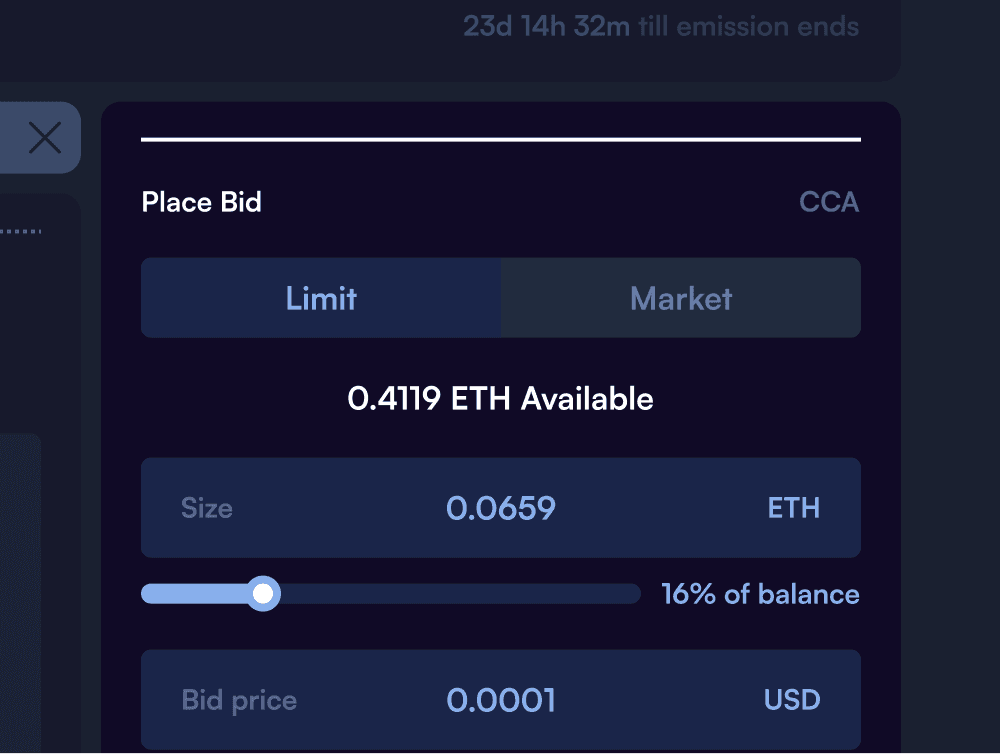The width and height of the screenshot is (1000, 754).
Task: Click the balance slider handle
Action: (x=263, y=594)
